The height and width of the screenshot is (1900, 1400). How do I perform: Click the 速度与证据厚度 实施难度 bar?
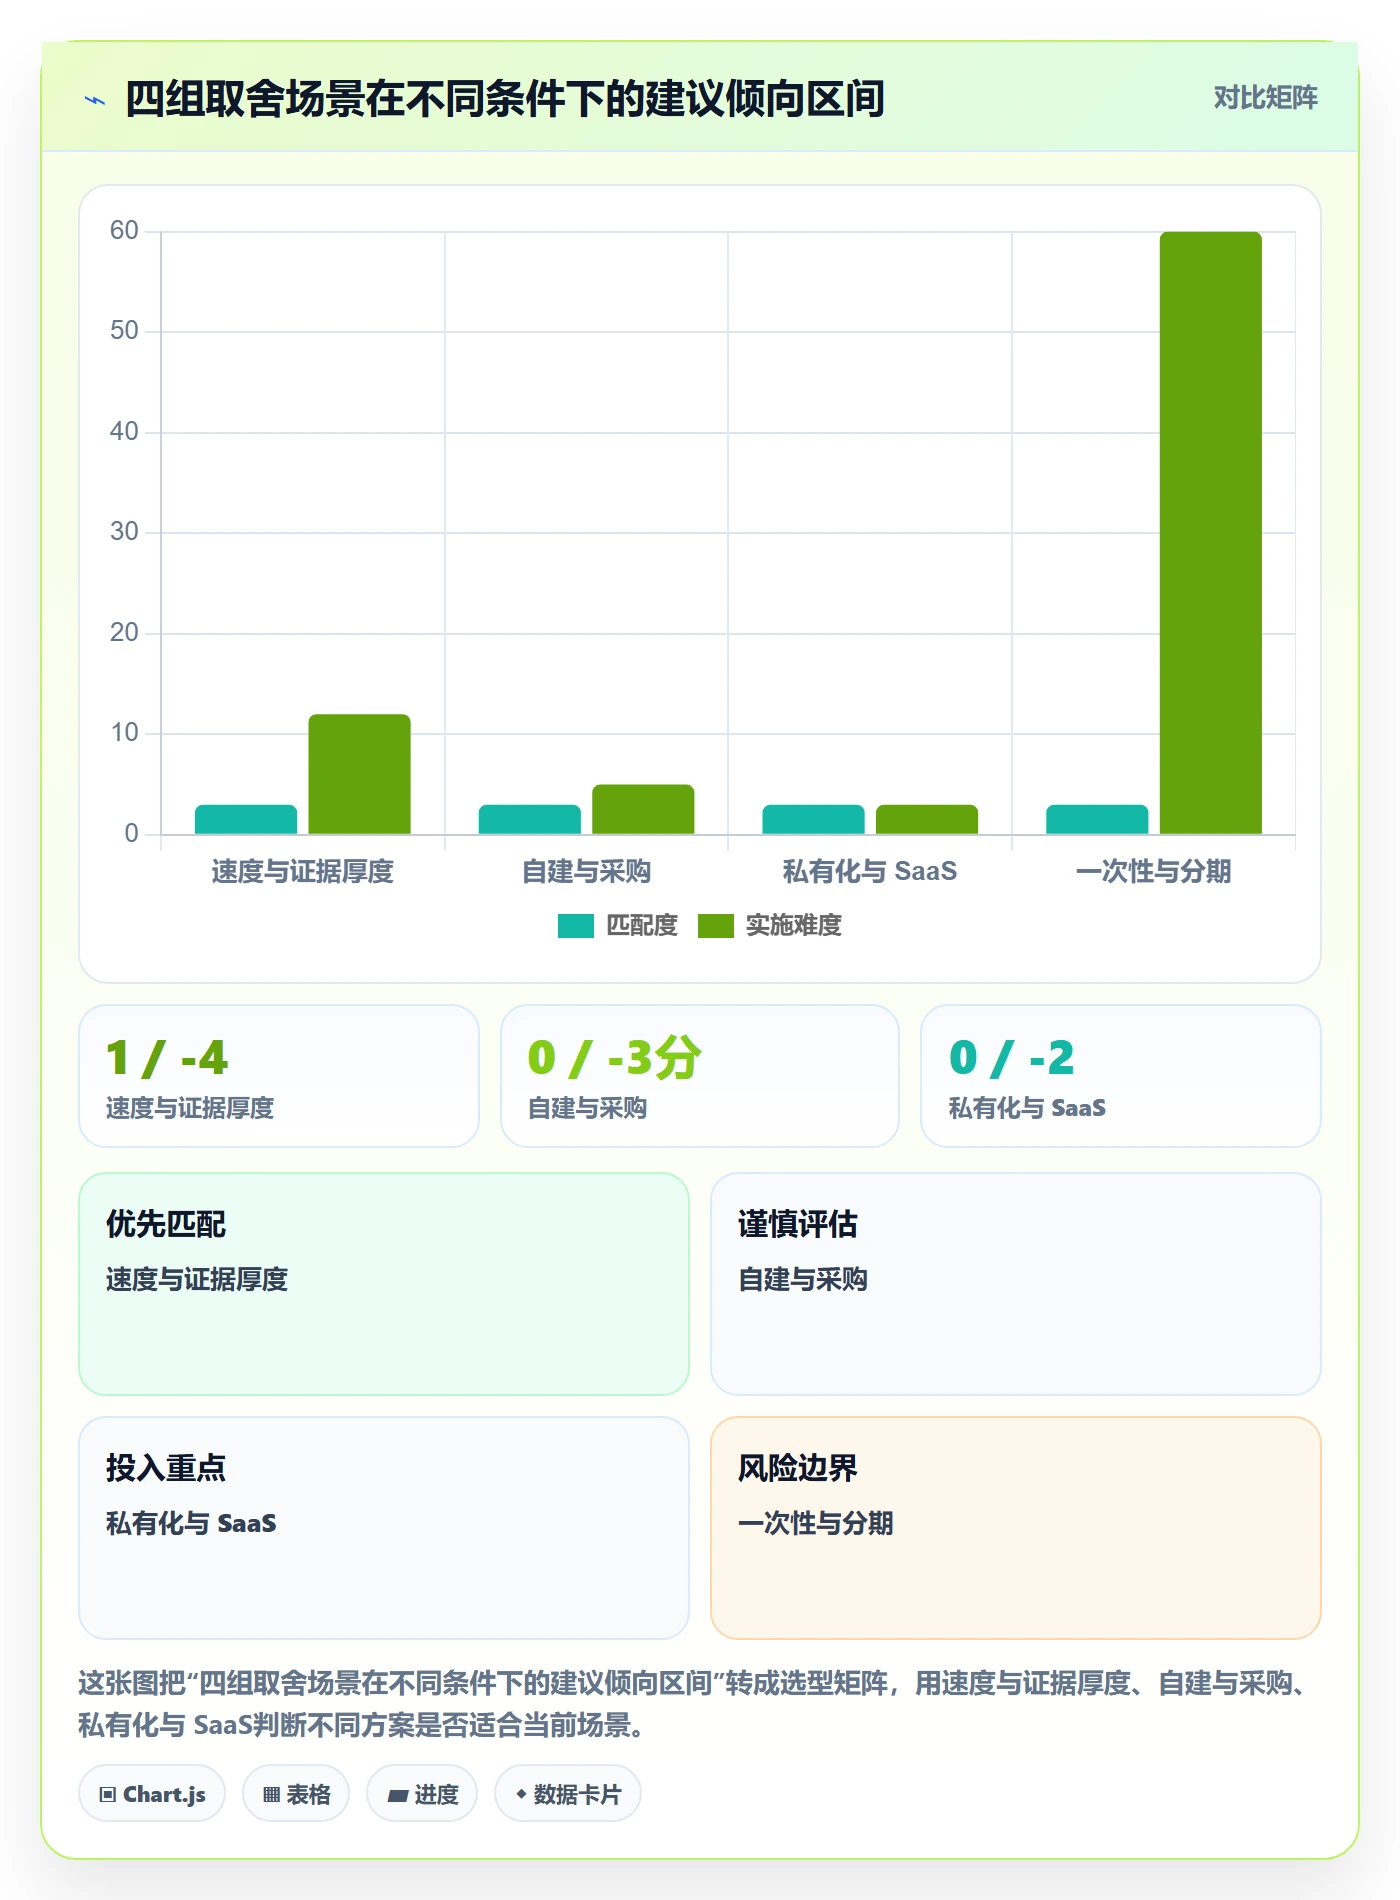click(359, 774)
